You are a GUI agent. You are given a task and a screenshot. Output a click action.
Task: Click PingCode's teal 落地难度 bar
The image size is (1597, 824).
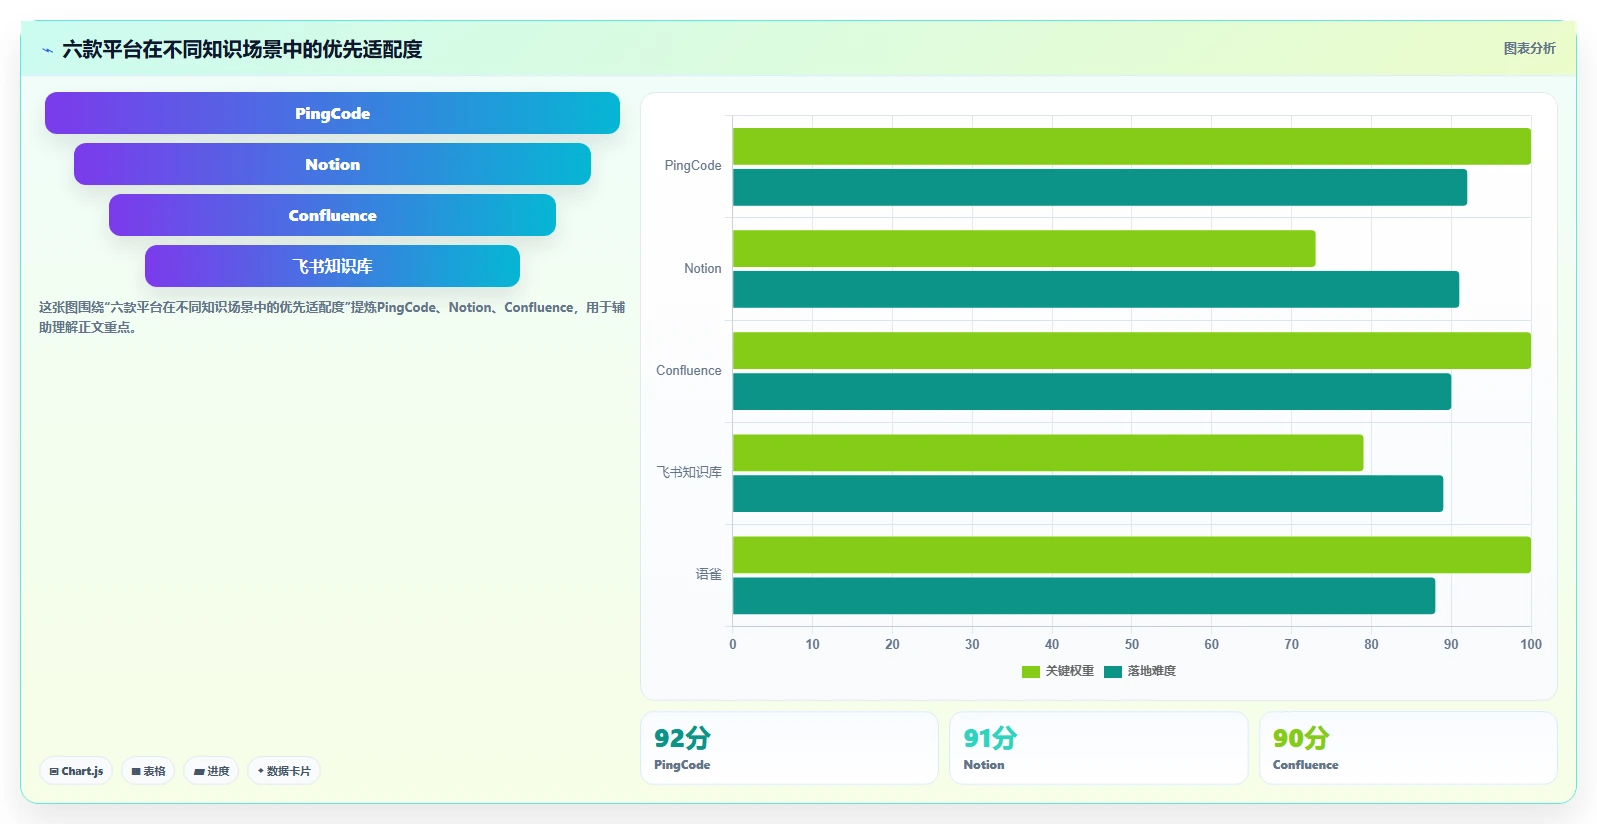coord(1100,187)
